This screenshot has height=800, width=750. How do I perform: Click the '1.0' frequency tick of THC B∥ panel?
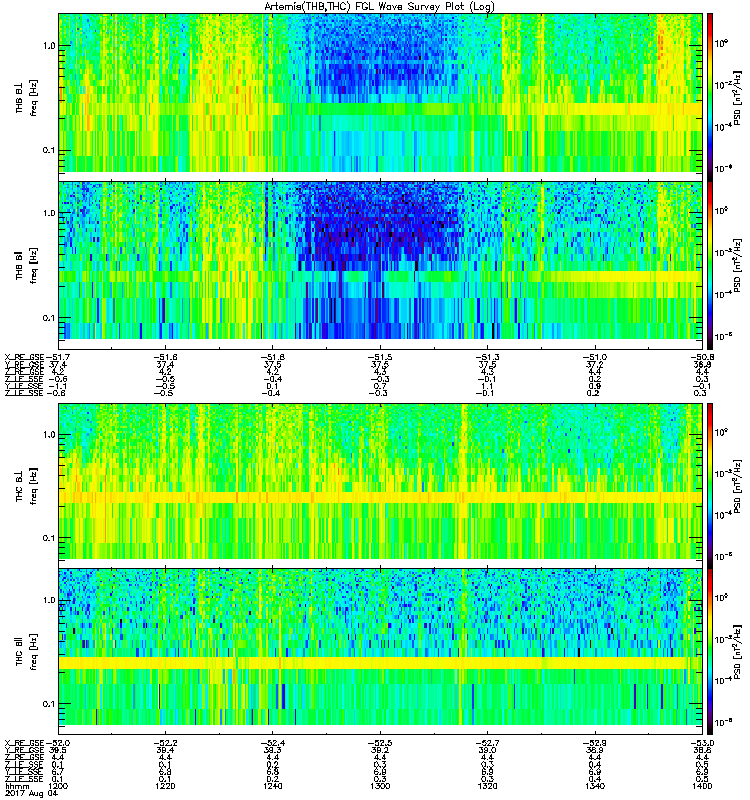[49, 600]
